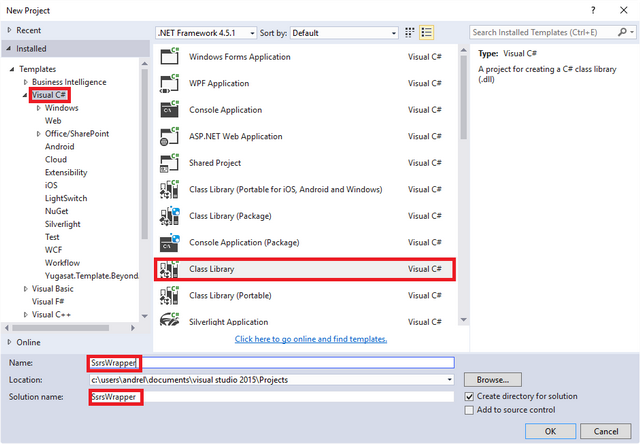The width and height of the screenshot is (640, 444).
Task: Open the search options dropdown arrow
Action: (x=632, y=32)
